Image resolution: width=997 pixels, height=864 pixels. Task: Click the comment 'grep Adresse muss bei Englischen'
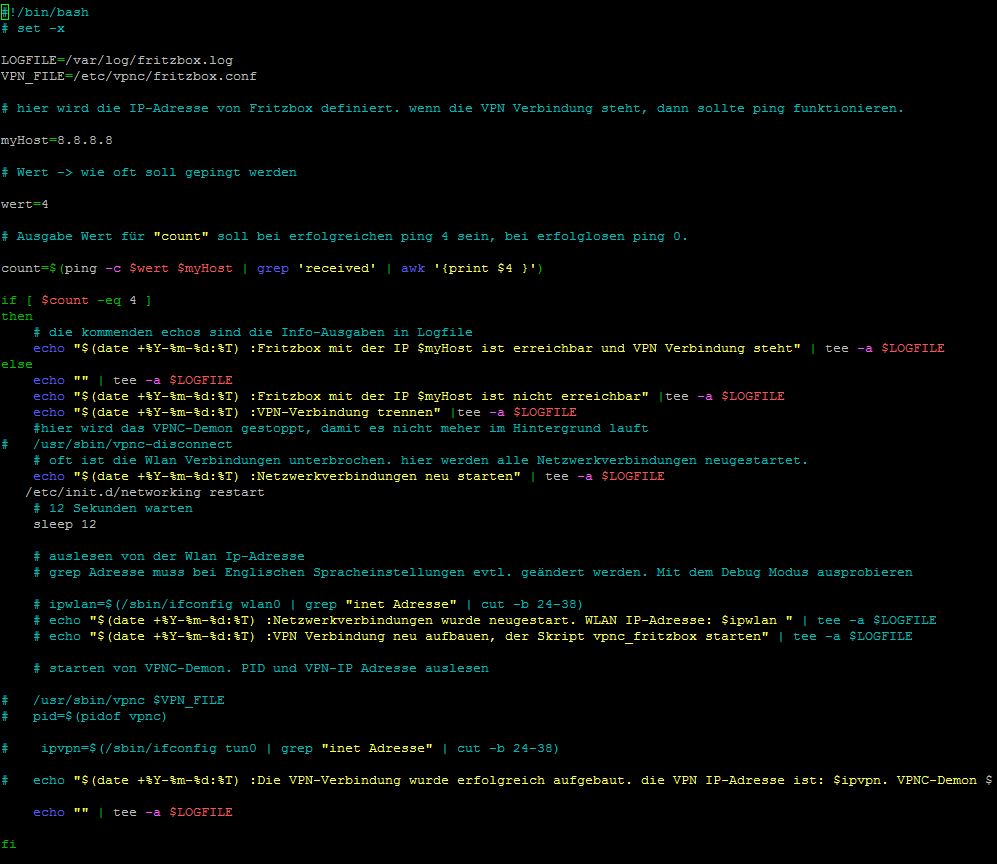pyautogui.click(x=472, y=572)
